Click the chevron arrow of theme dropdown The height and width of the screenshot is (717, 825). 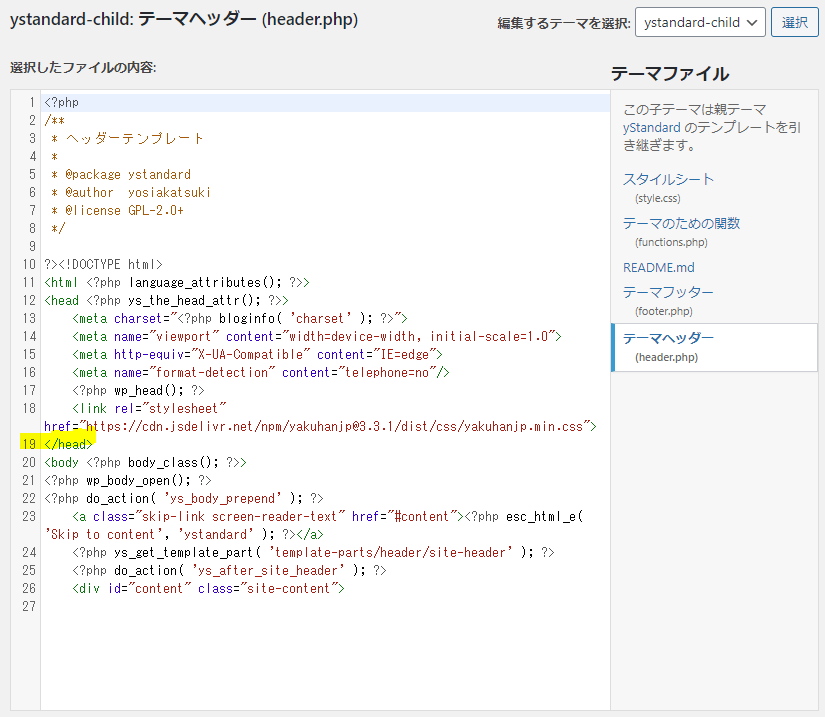752,23
